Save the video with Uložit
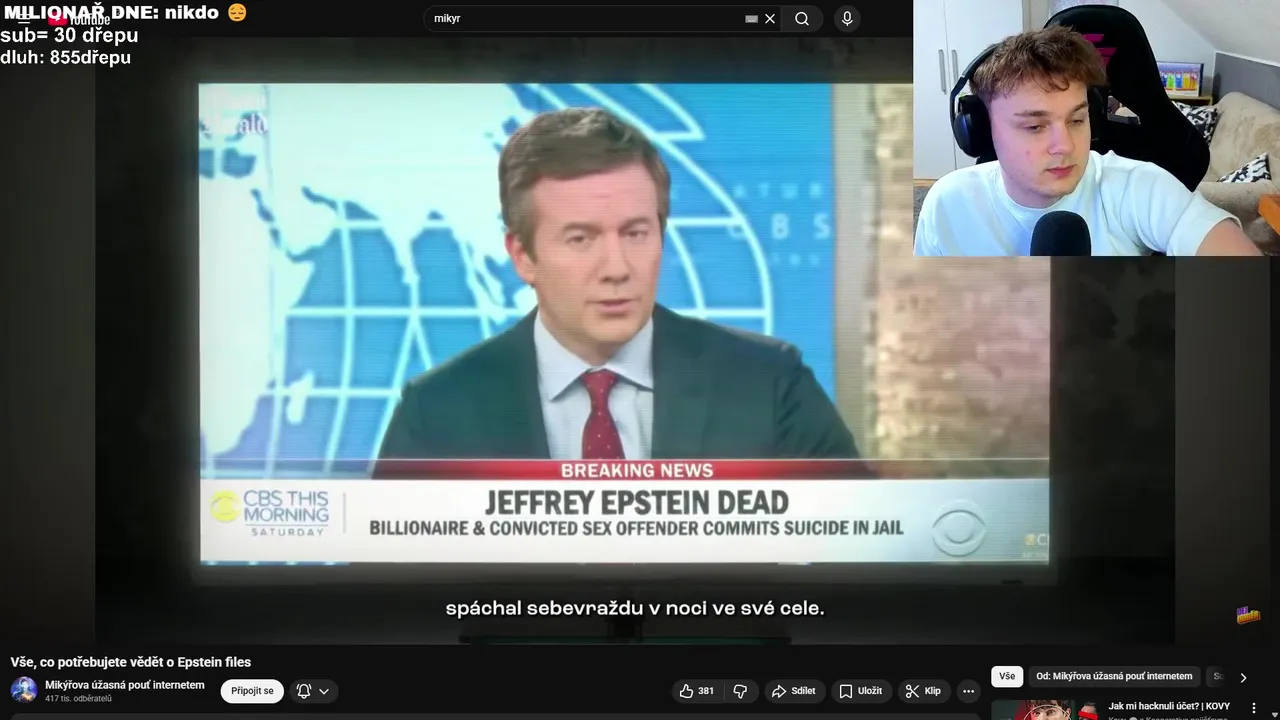Image resolution: width=1280 pixels, height=720 pixels. pyautogui.click(x=860, y=691)
